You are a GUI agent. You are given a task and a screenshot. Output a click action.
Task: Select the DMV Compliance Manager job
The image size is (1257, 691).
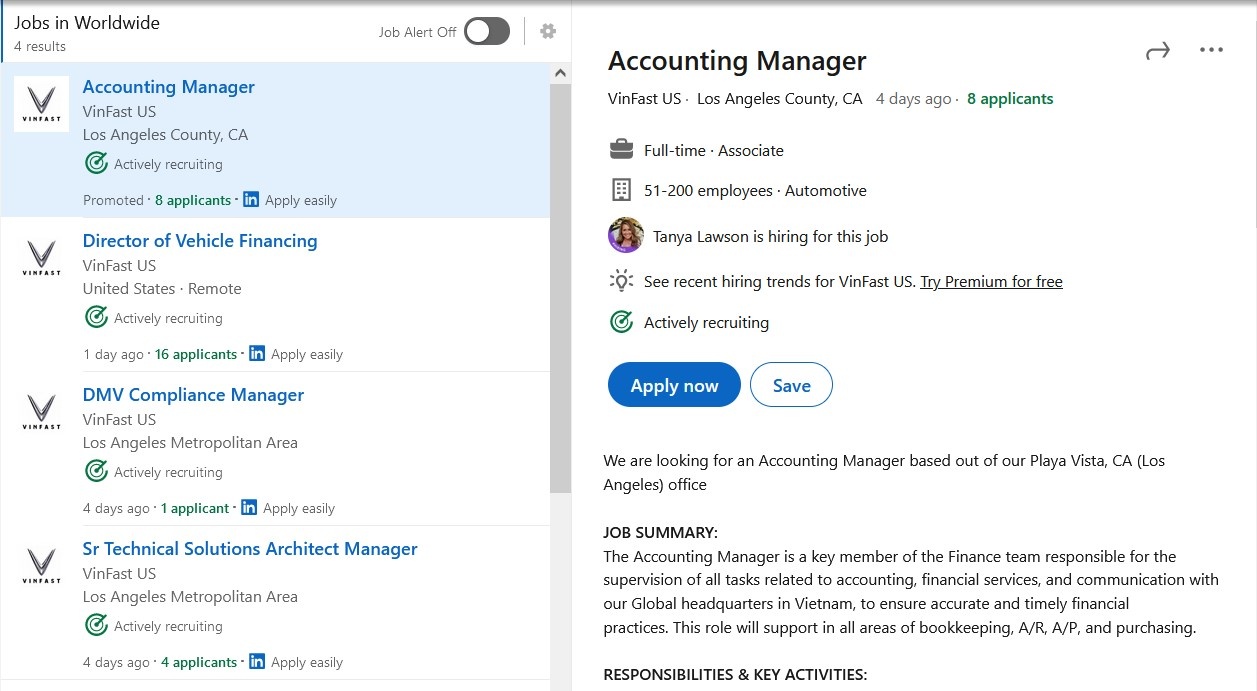193,395
